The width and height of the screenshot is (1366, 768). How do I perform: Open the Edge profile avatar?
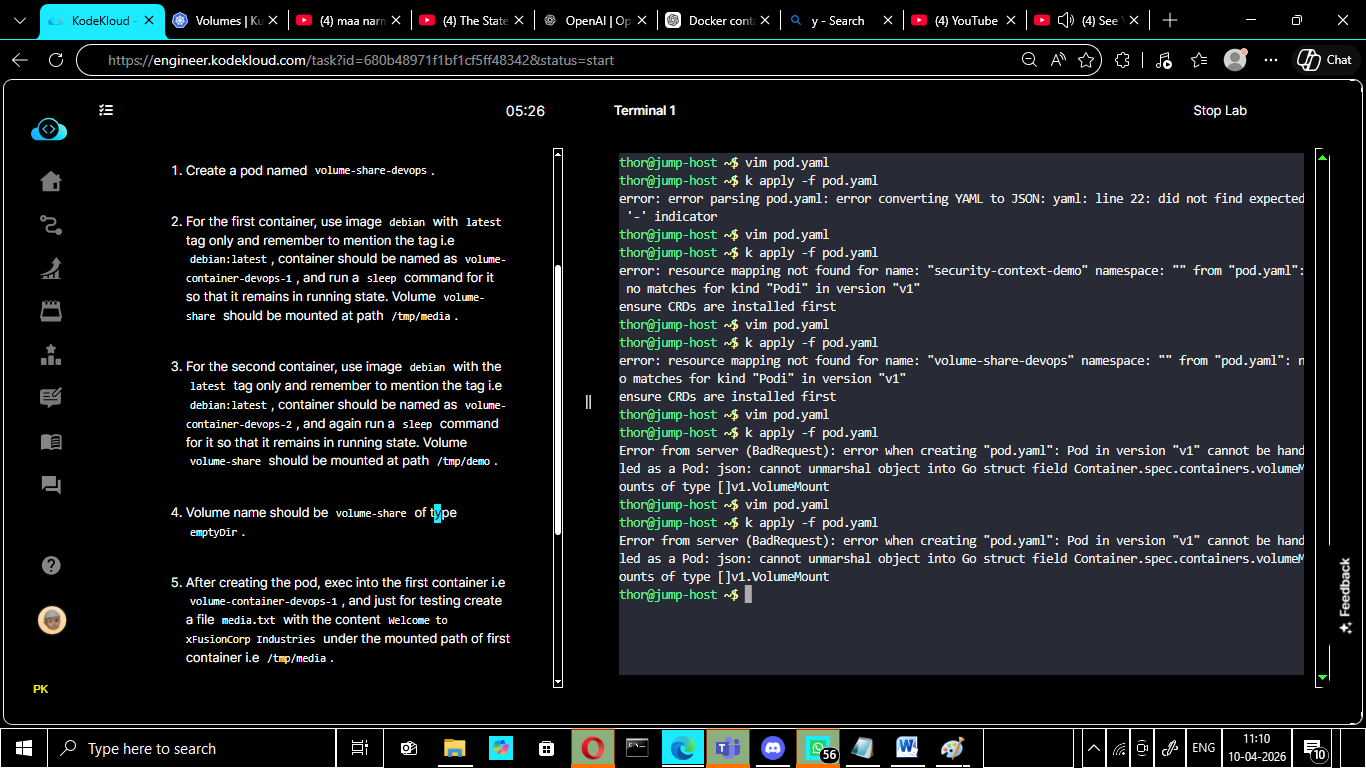1235,60
